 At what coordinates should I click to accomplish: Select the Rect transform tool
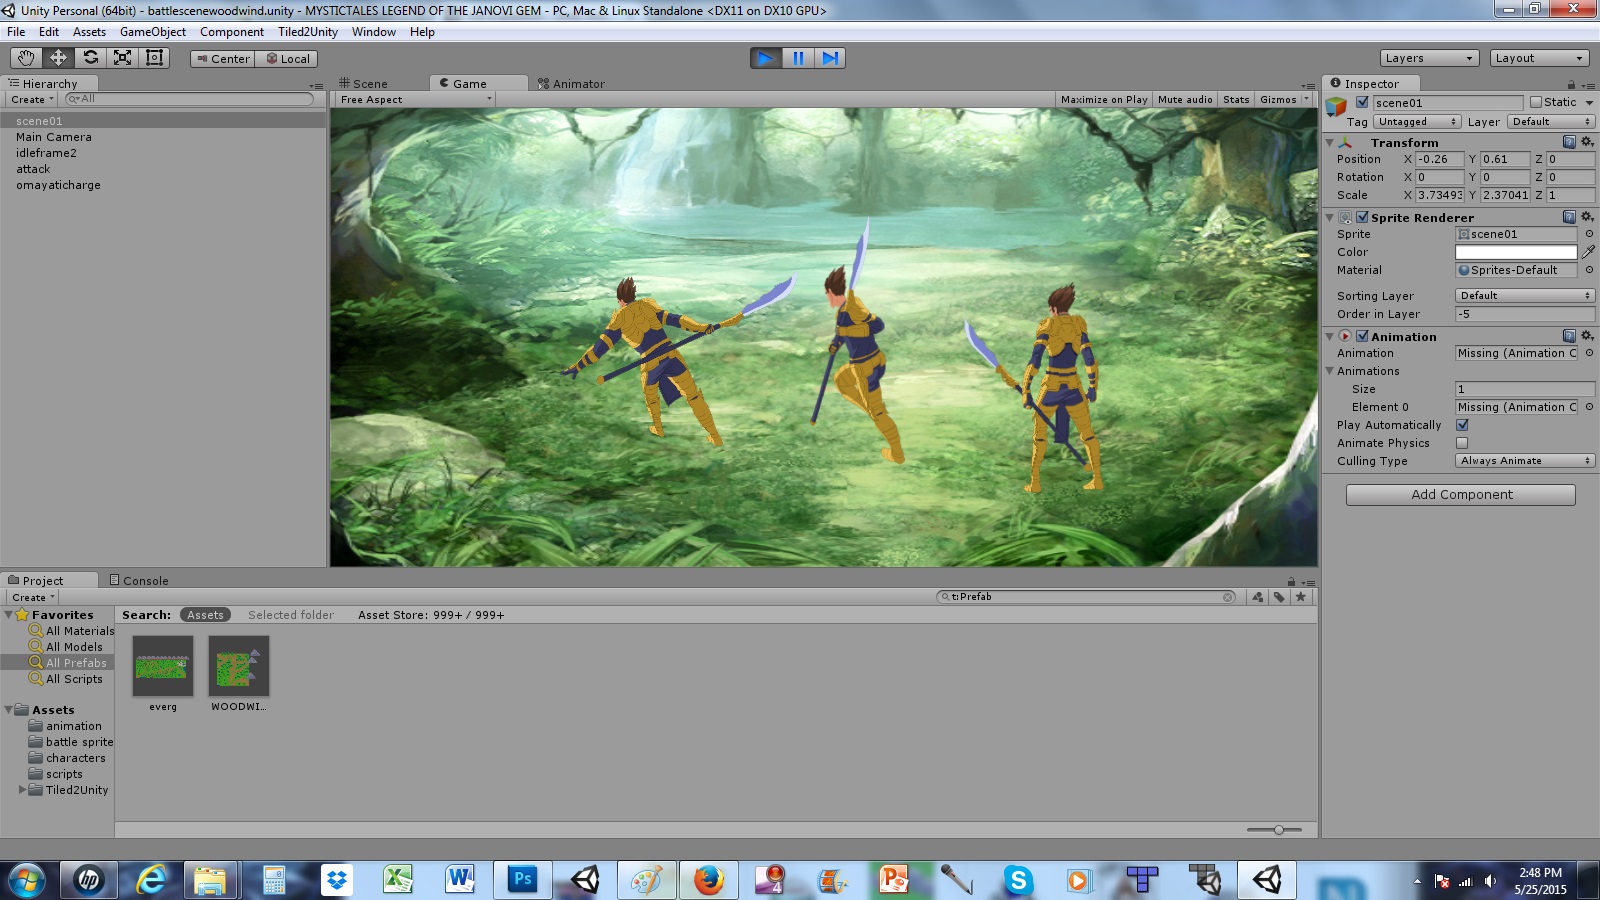pos(154,58)
